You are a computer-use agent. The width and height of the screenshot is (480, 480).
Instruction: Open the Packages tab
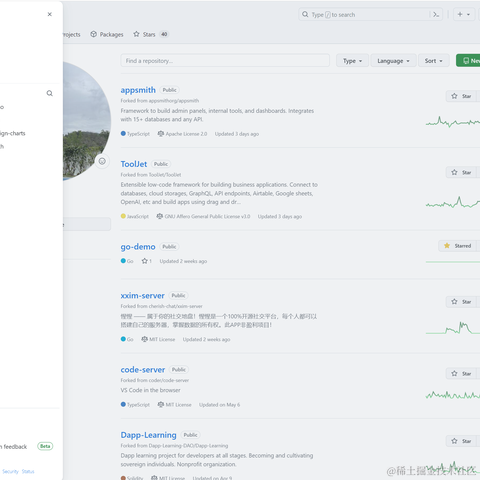tap(107, 34)
